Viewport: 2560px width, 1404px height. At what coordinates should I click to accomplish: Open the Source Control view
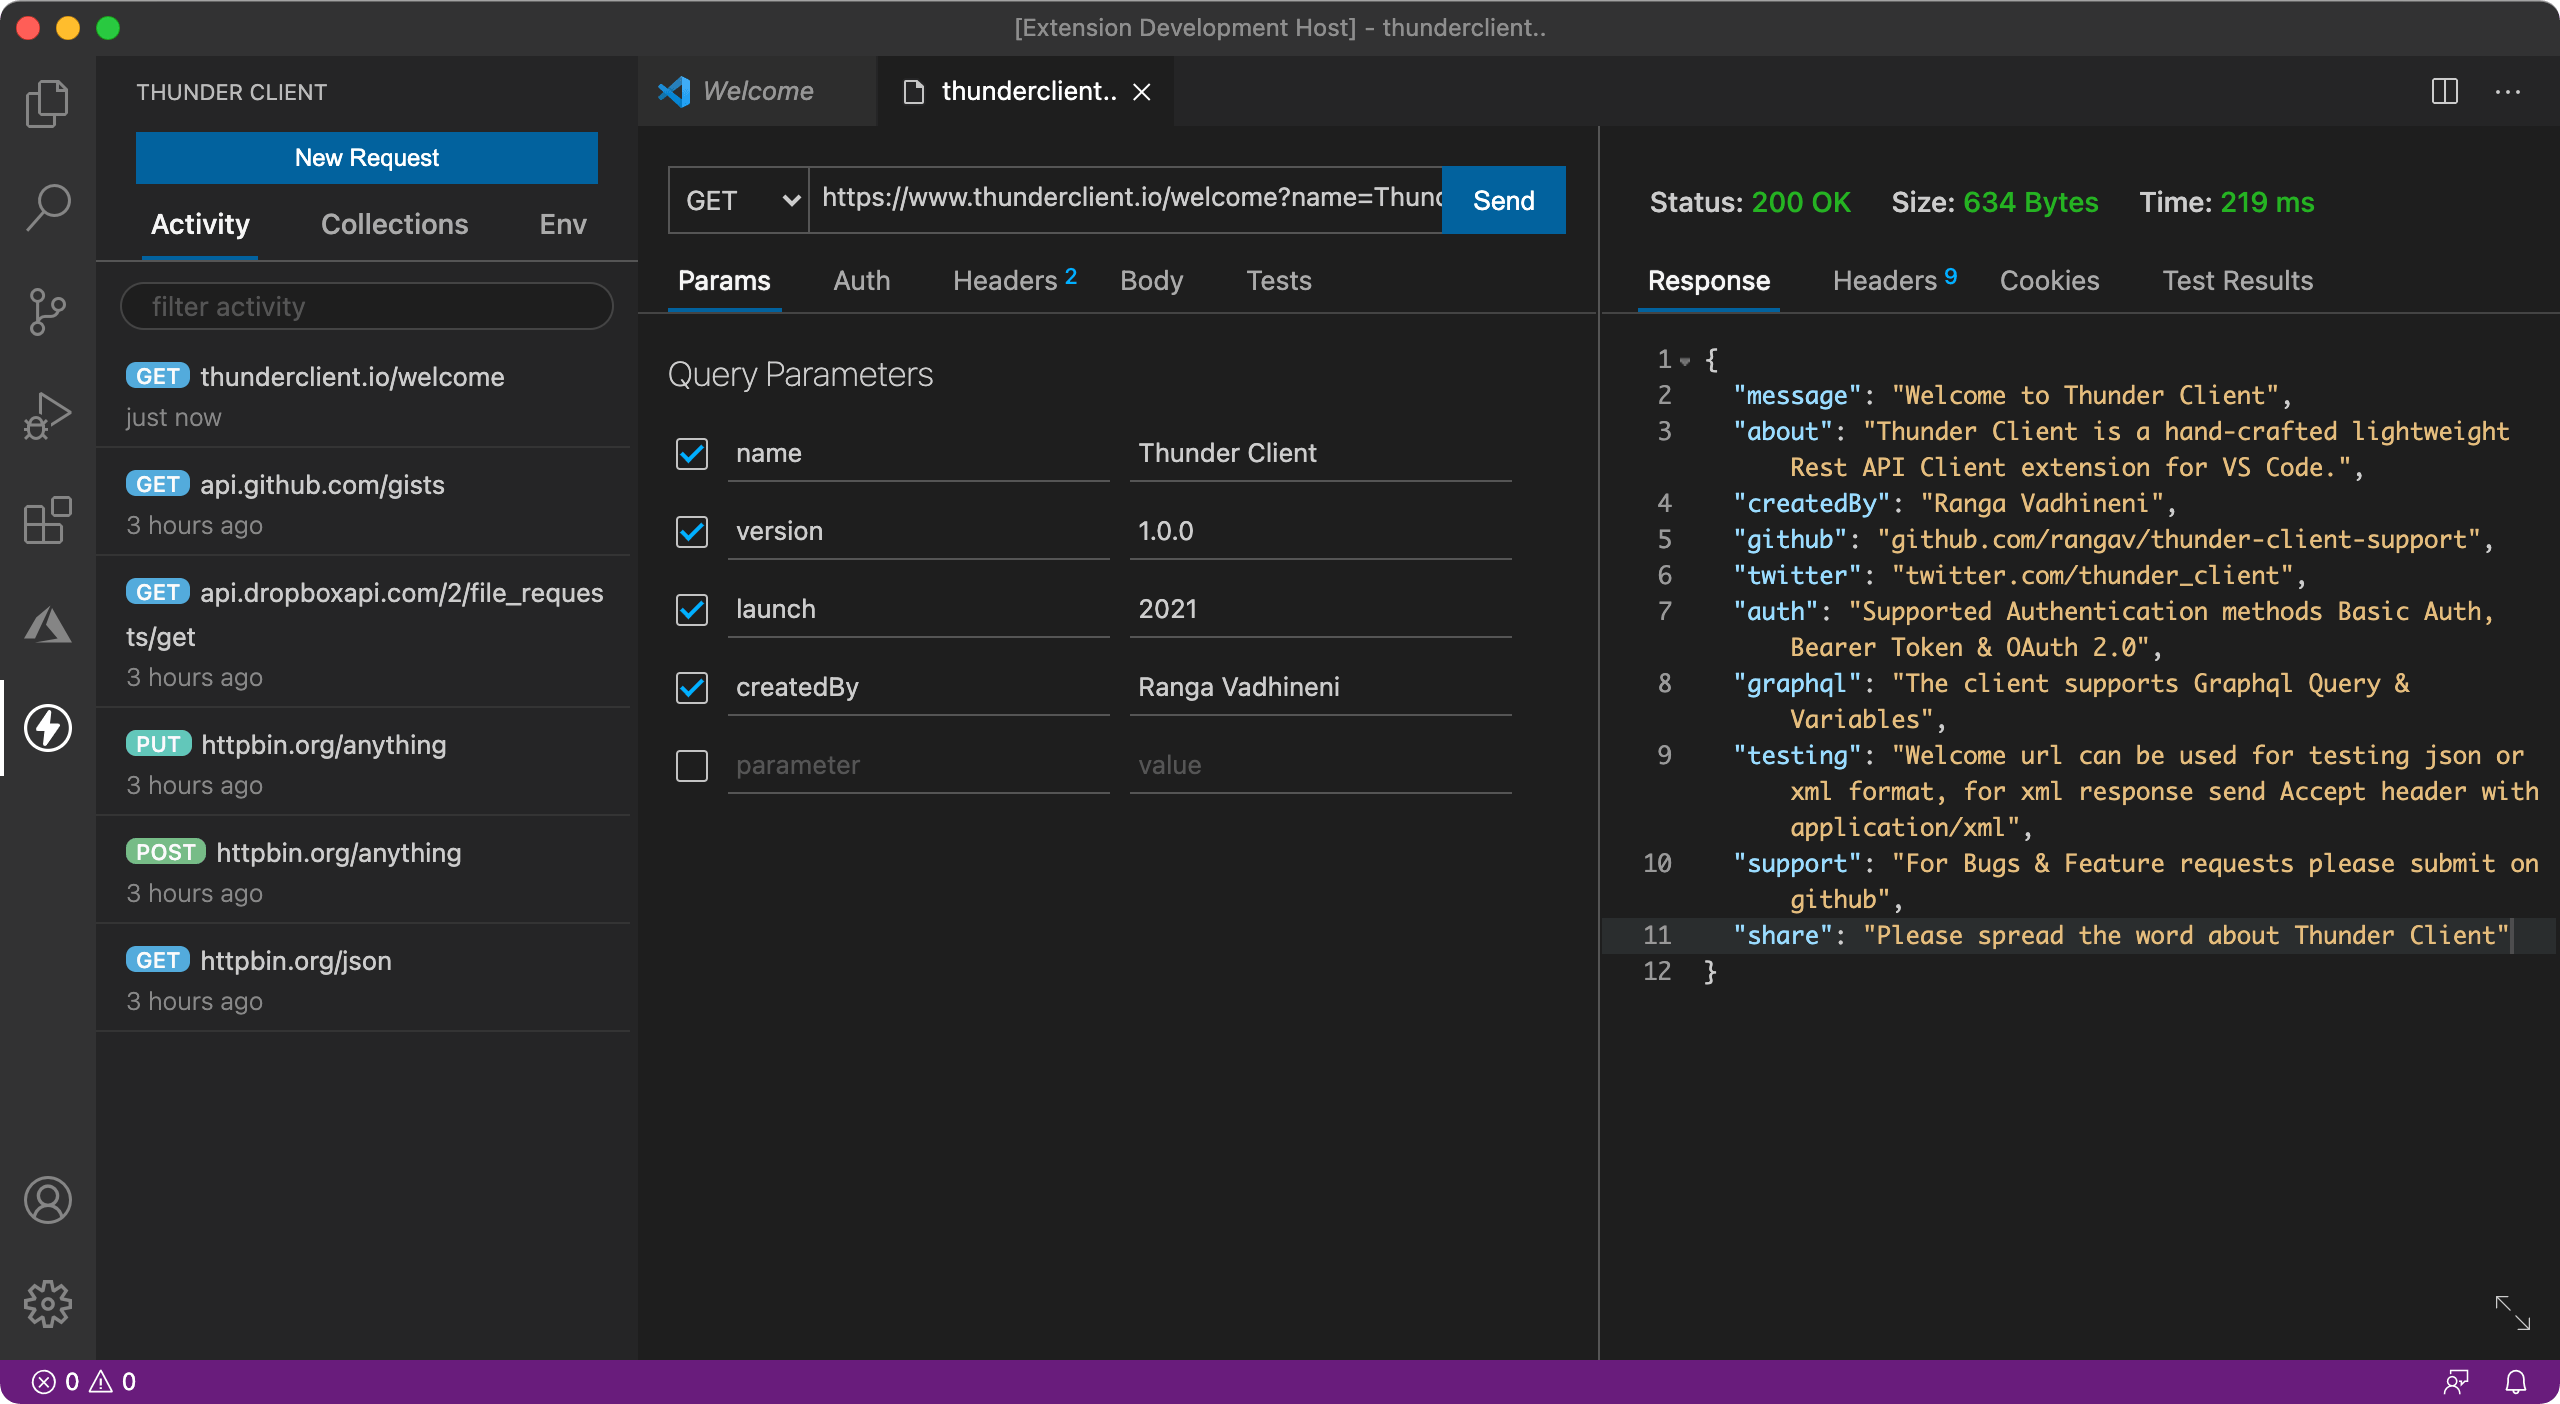tap(47, 311)
